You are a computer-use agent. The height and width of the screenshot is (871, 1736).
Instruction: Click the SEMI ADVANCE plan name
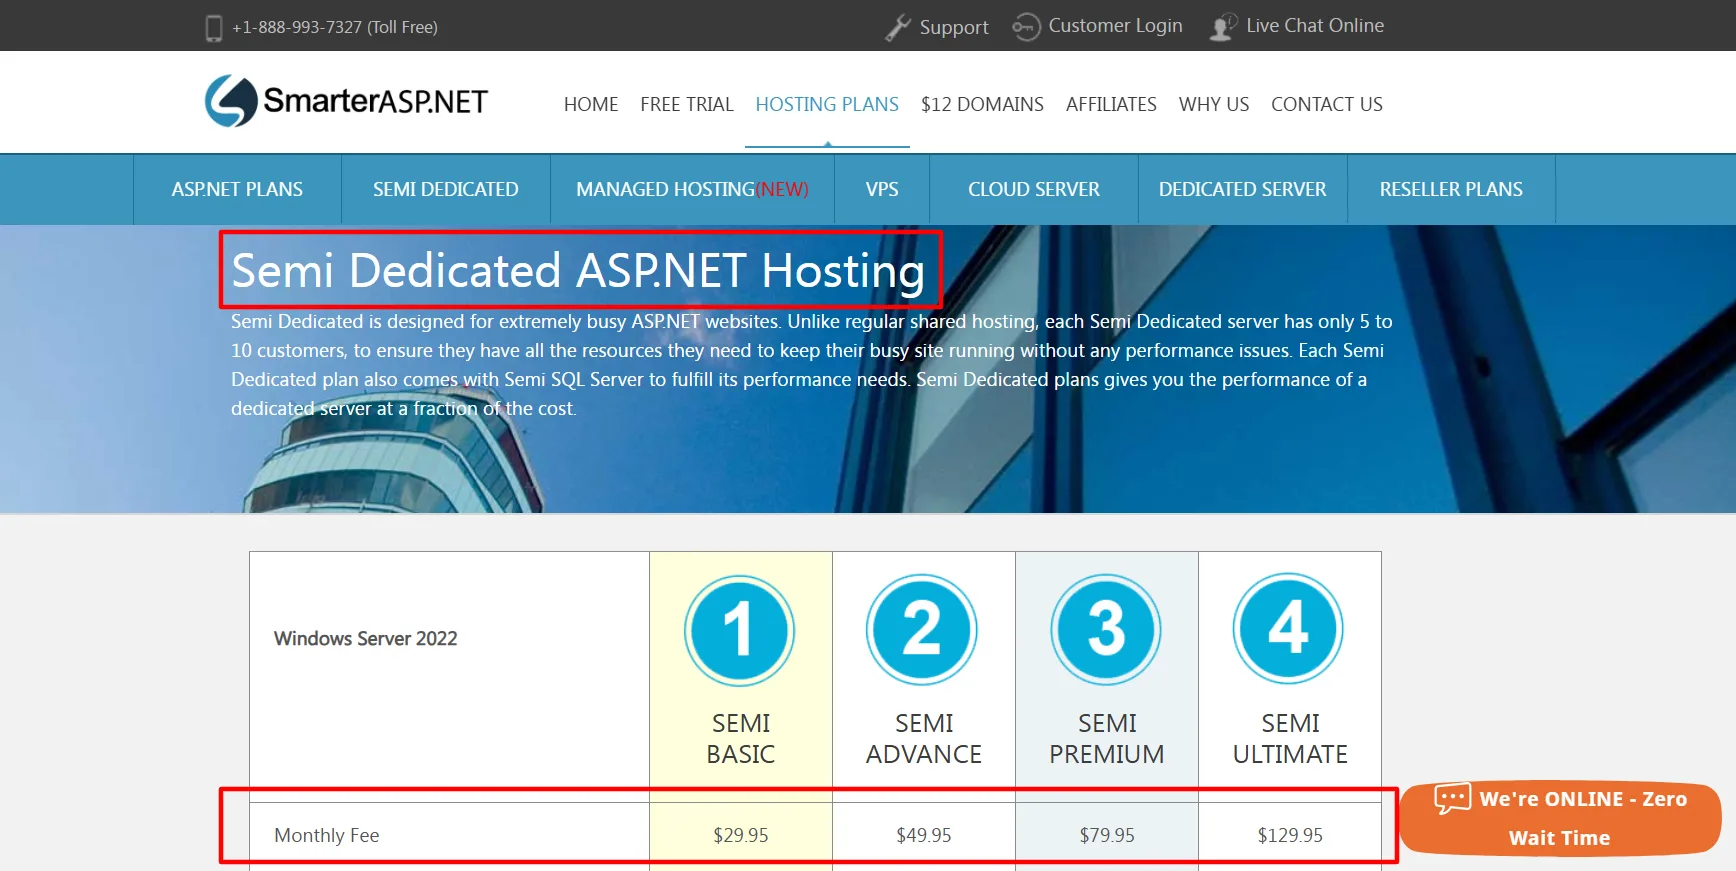click(x=924, y=739)
